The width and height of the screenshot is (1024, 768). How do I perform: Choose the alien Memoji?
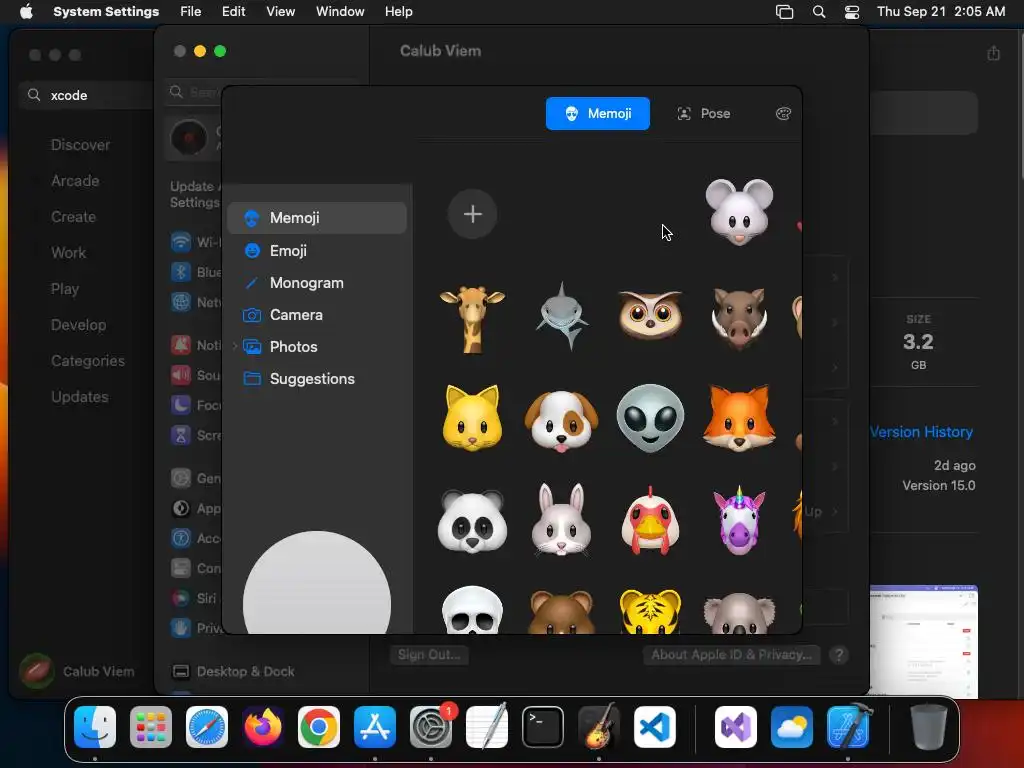point(650,418)
